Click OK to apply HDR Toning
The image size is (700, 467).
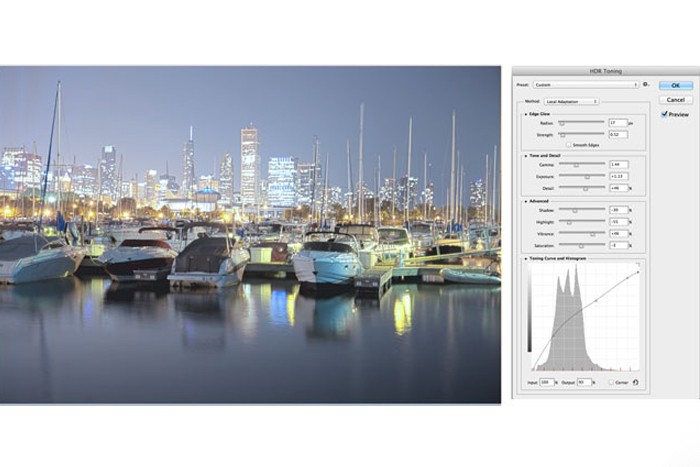675,86
